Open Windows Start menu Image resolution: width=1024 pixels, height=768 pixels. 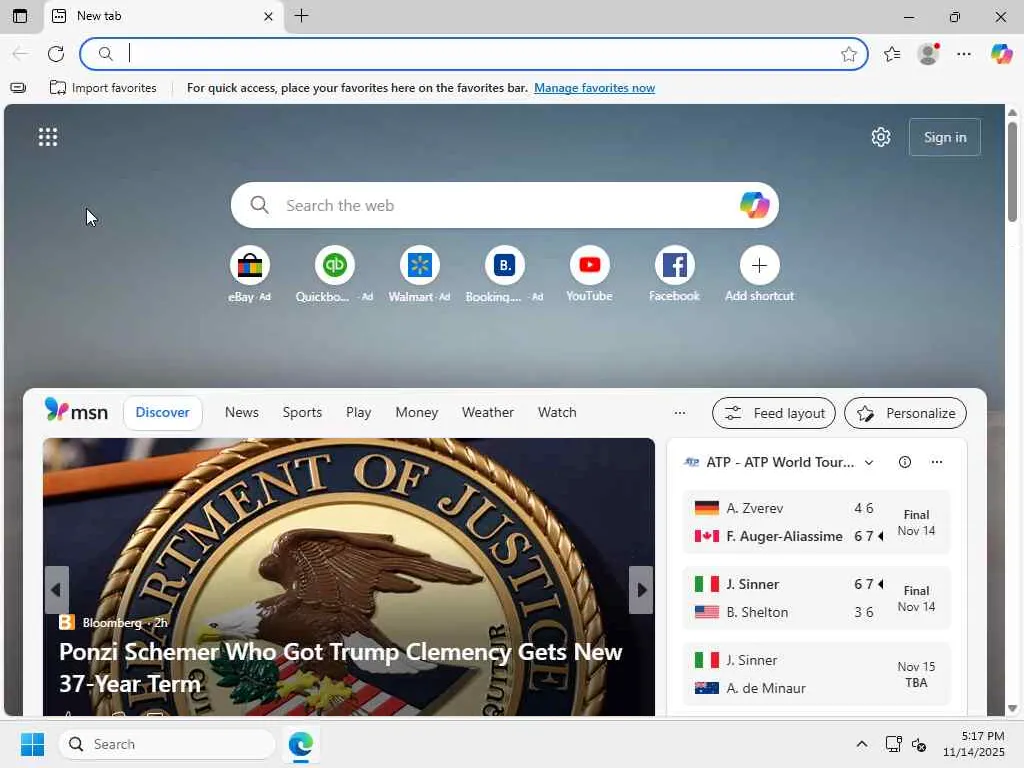[x=32, y=744]
